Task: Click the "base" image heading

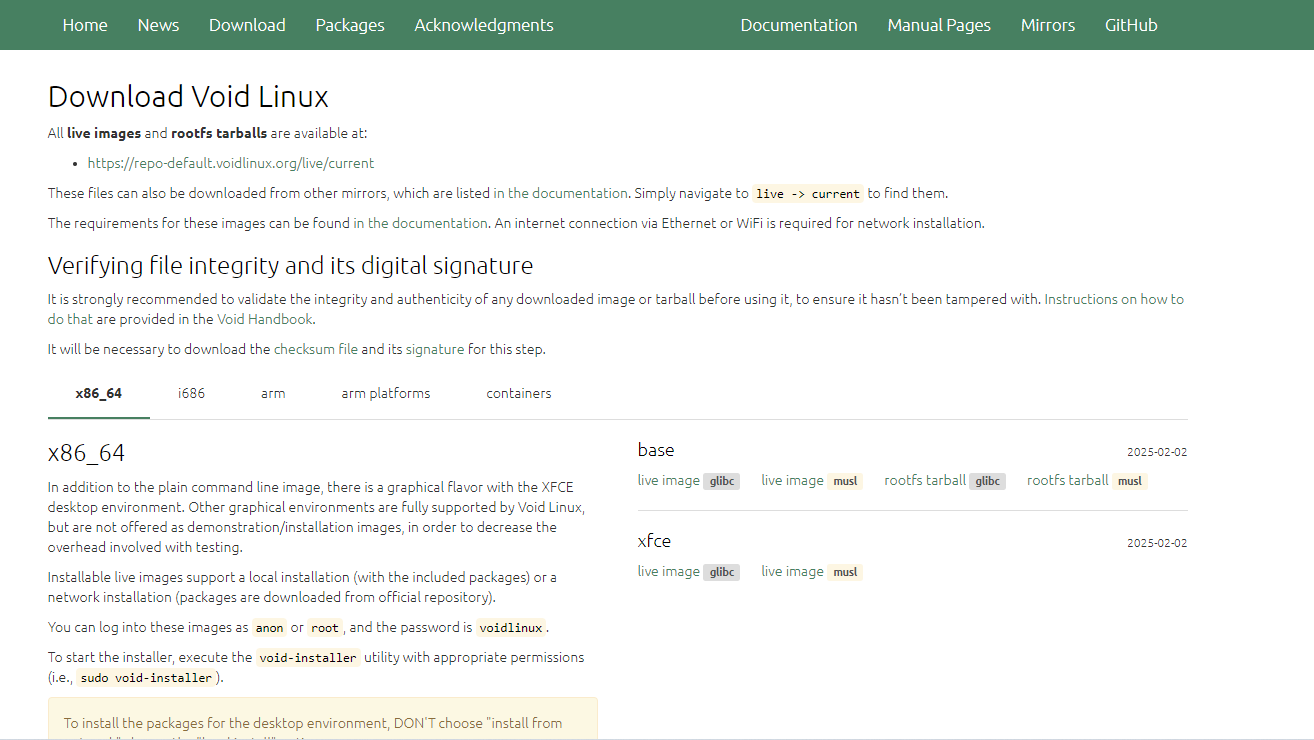Action: (x=656, y=450)
